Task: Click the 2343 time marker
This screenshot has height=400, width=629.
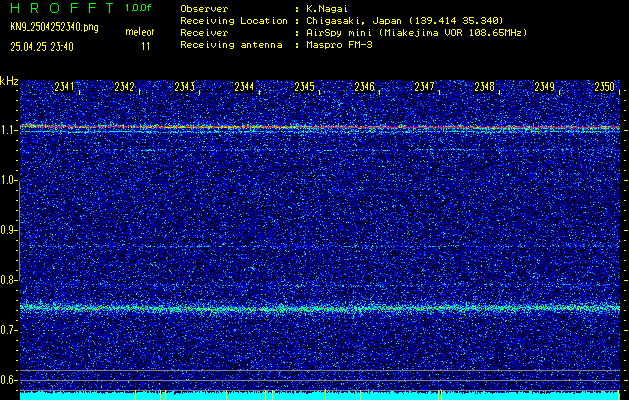Action: point(185,87)
